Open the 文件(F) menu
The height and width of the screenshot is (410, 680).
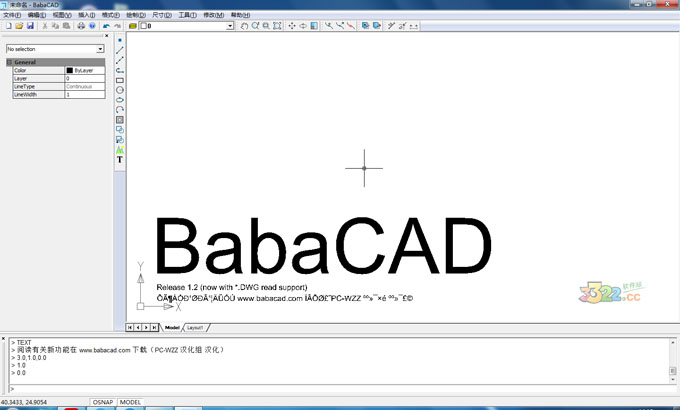click(12, 15)
